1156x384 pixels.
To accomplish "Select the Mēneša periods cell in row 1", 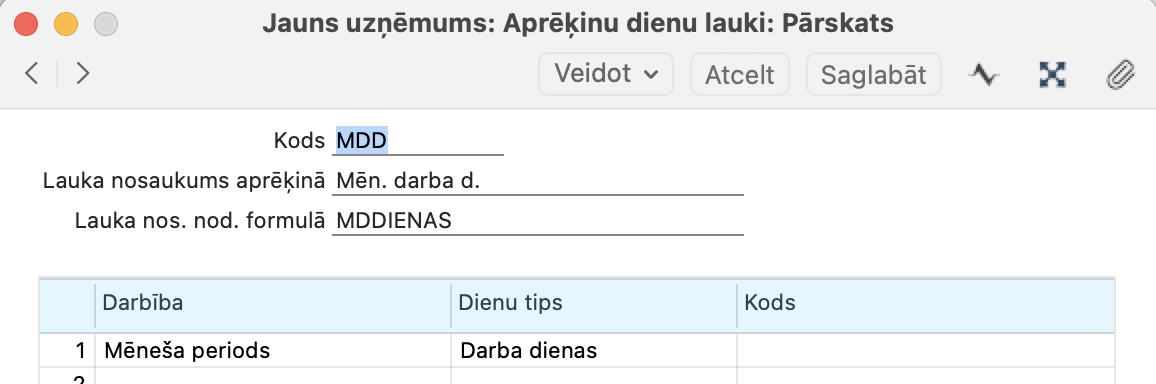I will [273, 350].
